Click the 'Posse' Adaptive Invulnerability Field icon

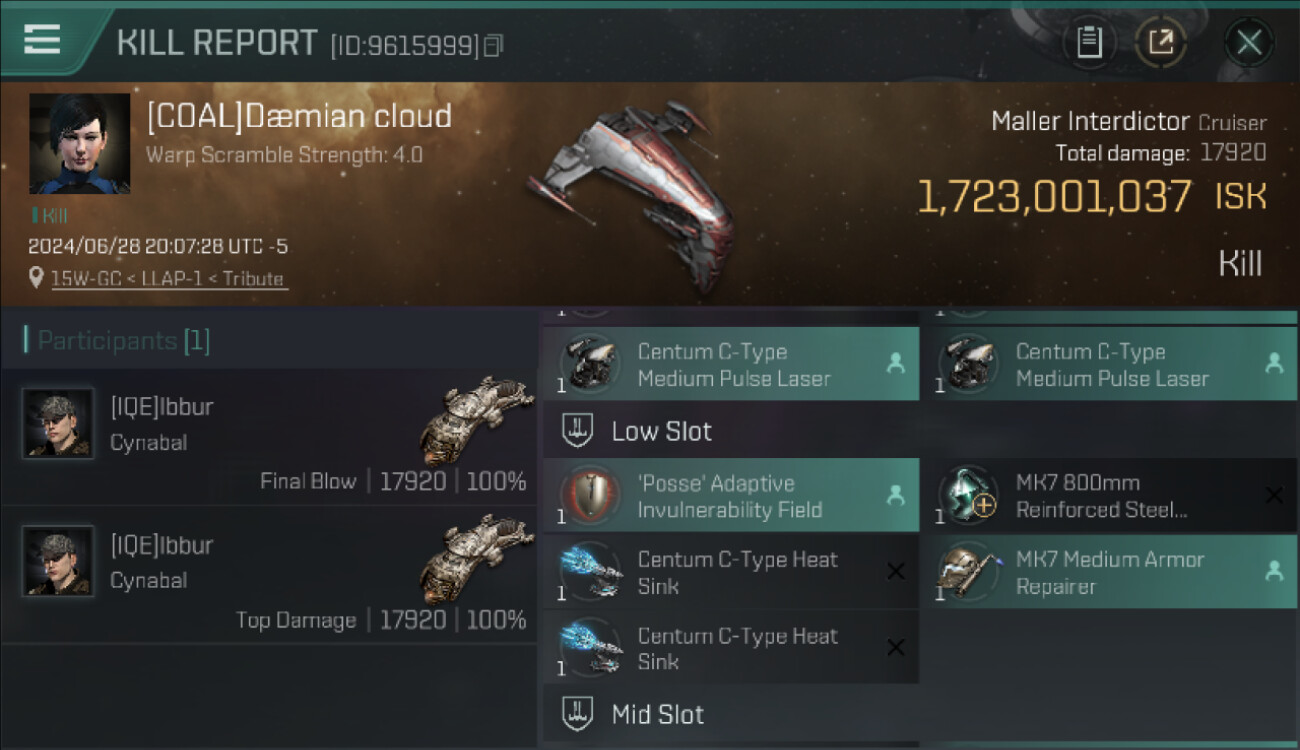591,494
